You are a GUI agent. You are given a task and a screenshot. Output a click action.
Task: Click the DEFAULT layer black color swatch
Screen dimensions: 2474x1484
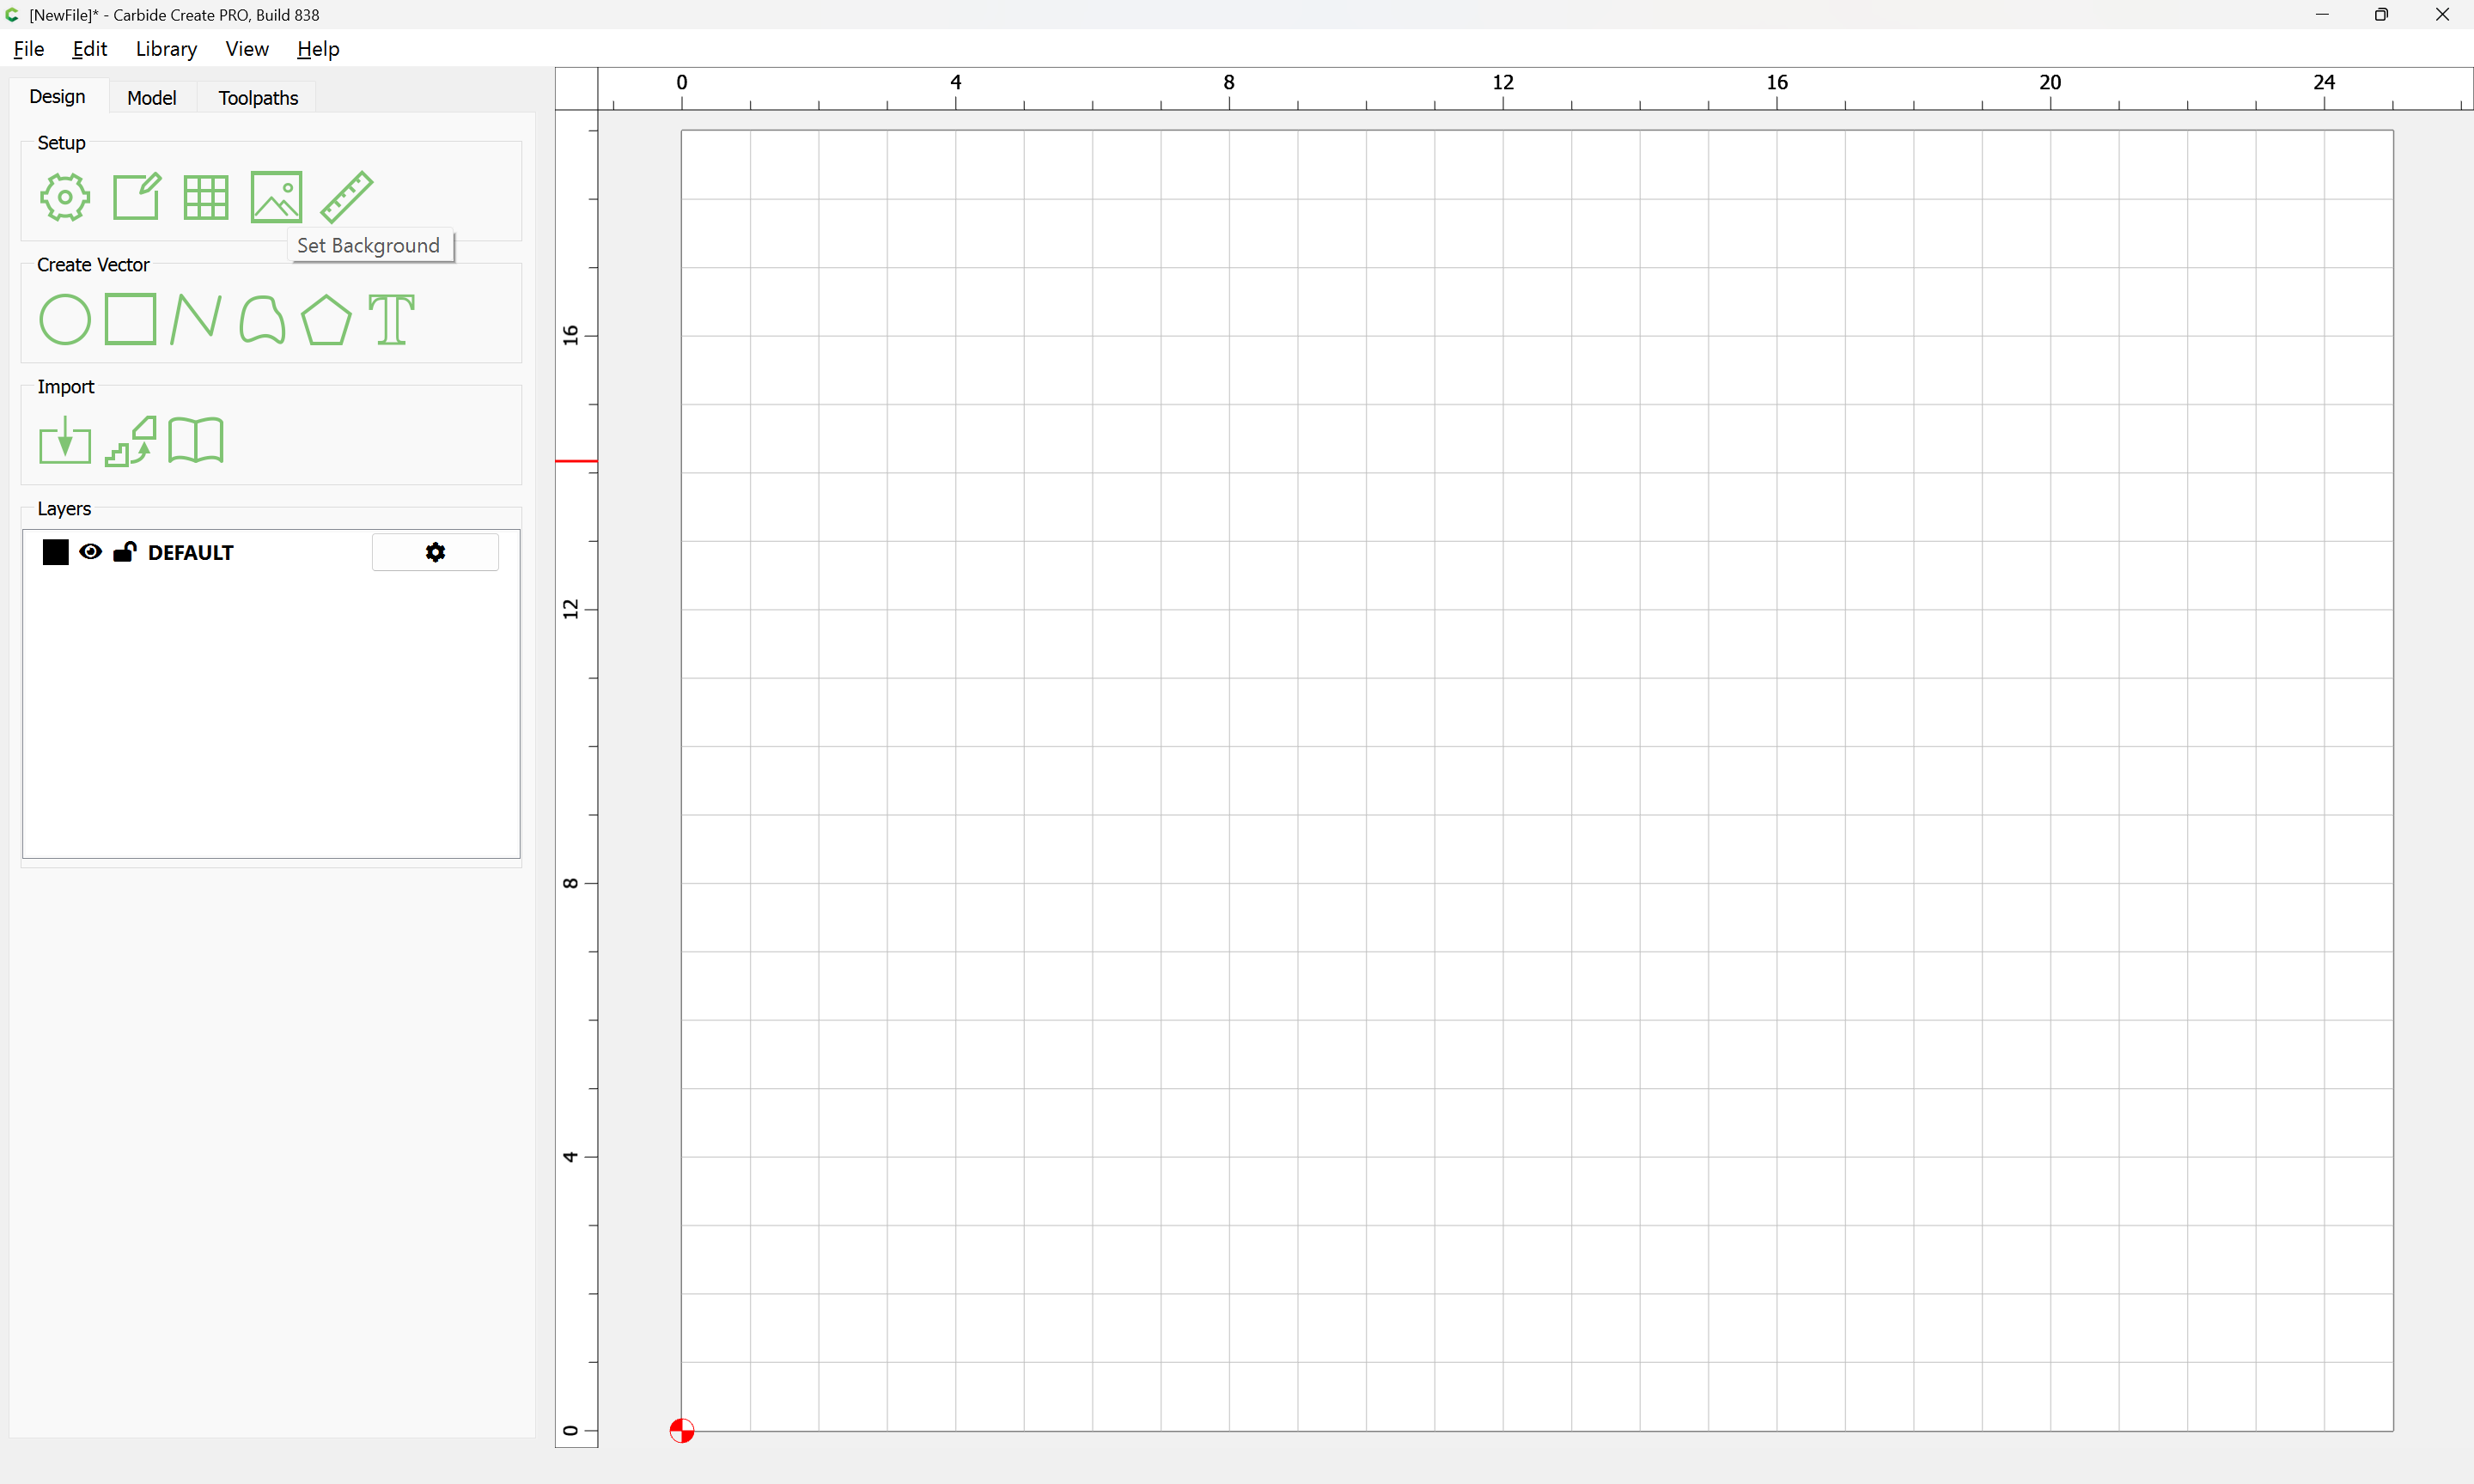(55, 552)
